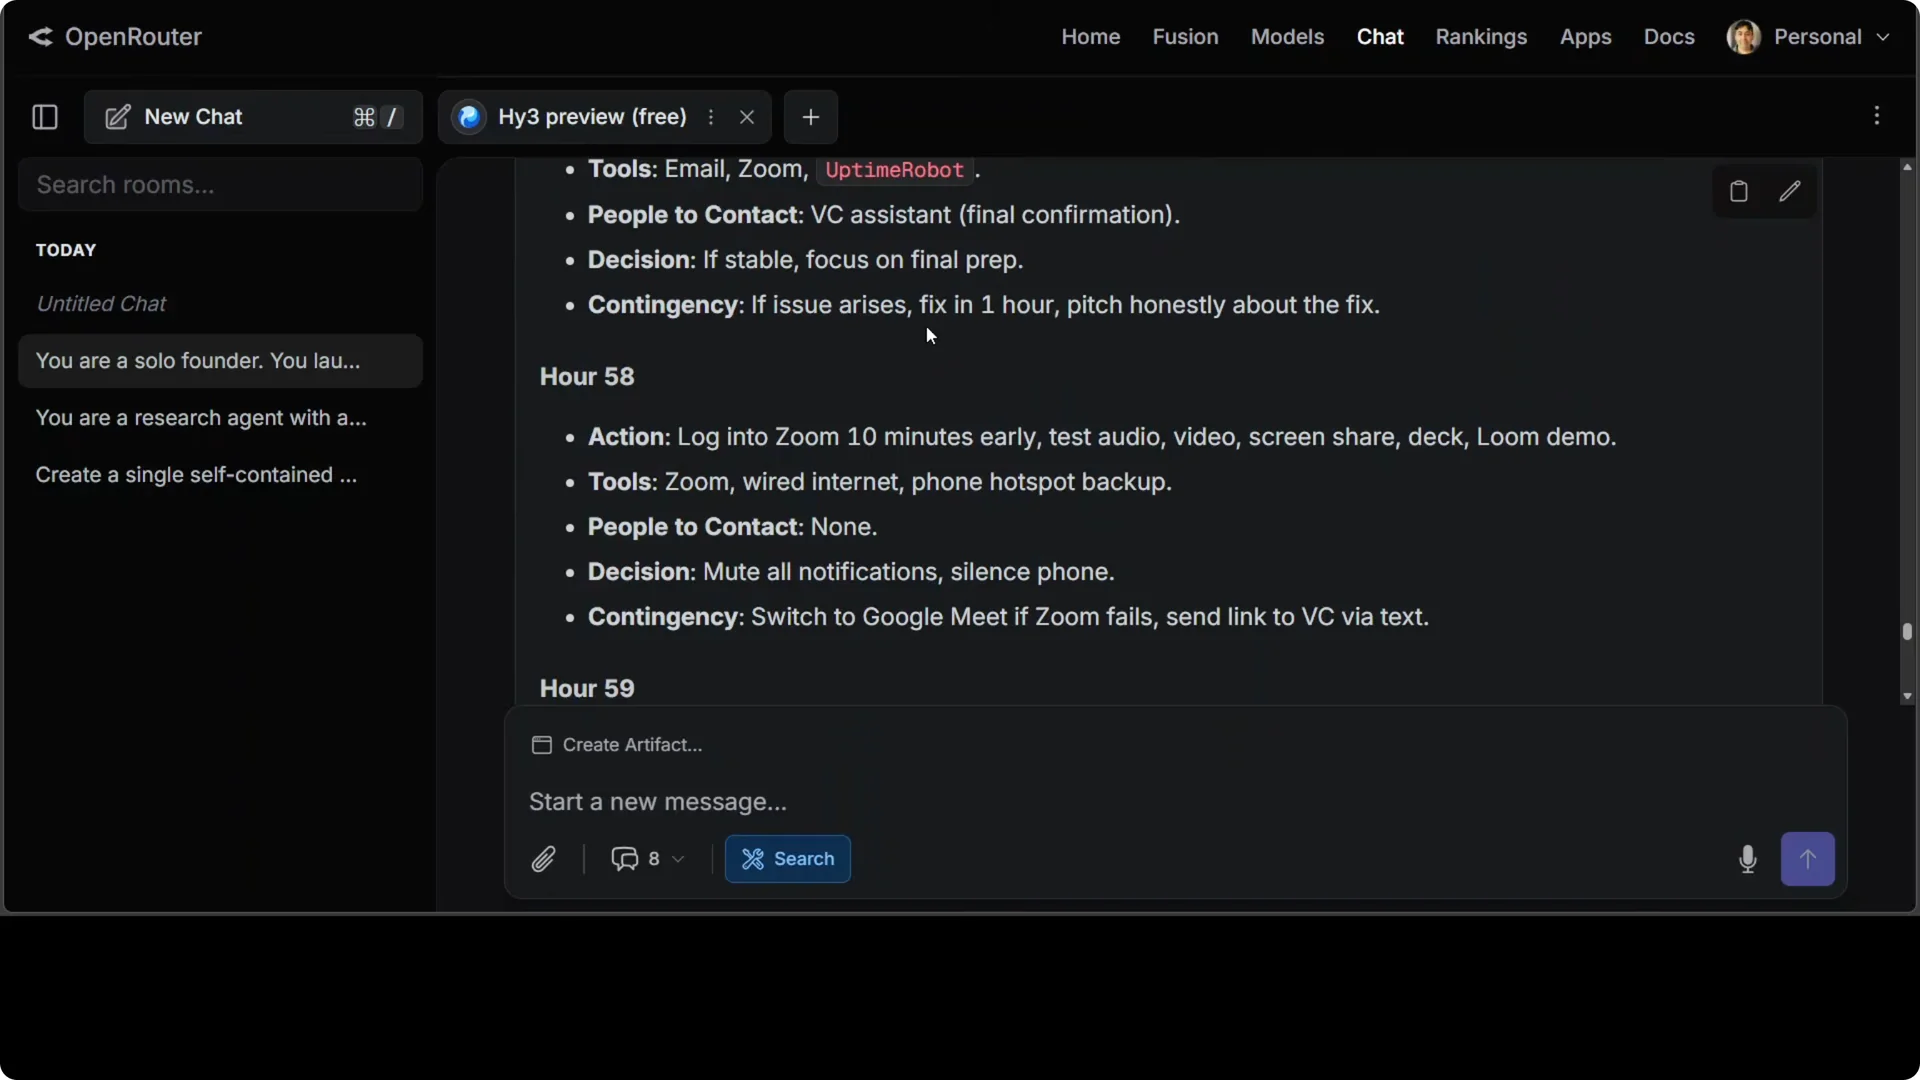
Task: Copy the message with clipboard icon
Action: click(1739, 191)
